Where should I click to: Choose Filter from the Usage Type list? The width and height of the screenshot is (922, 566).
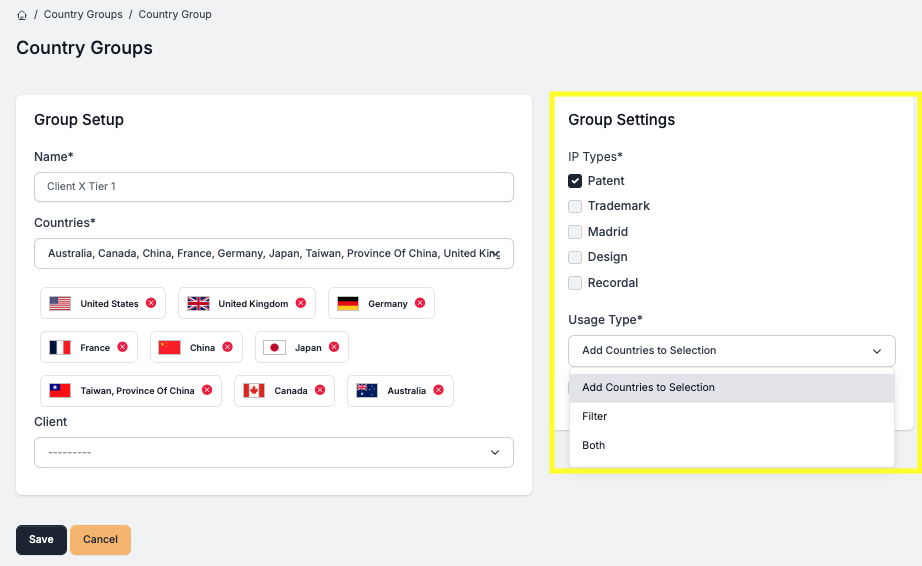595,416
